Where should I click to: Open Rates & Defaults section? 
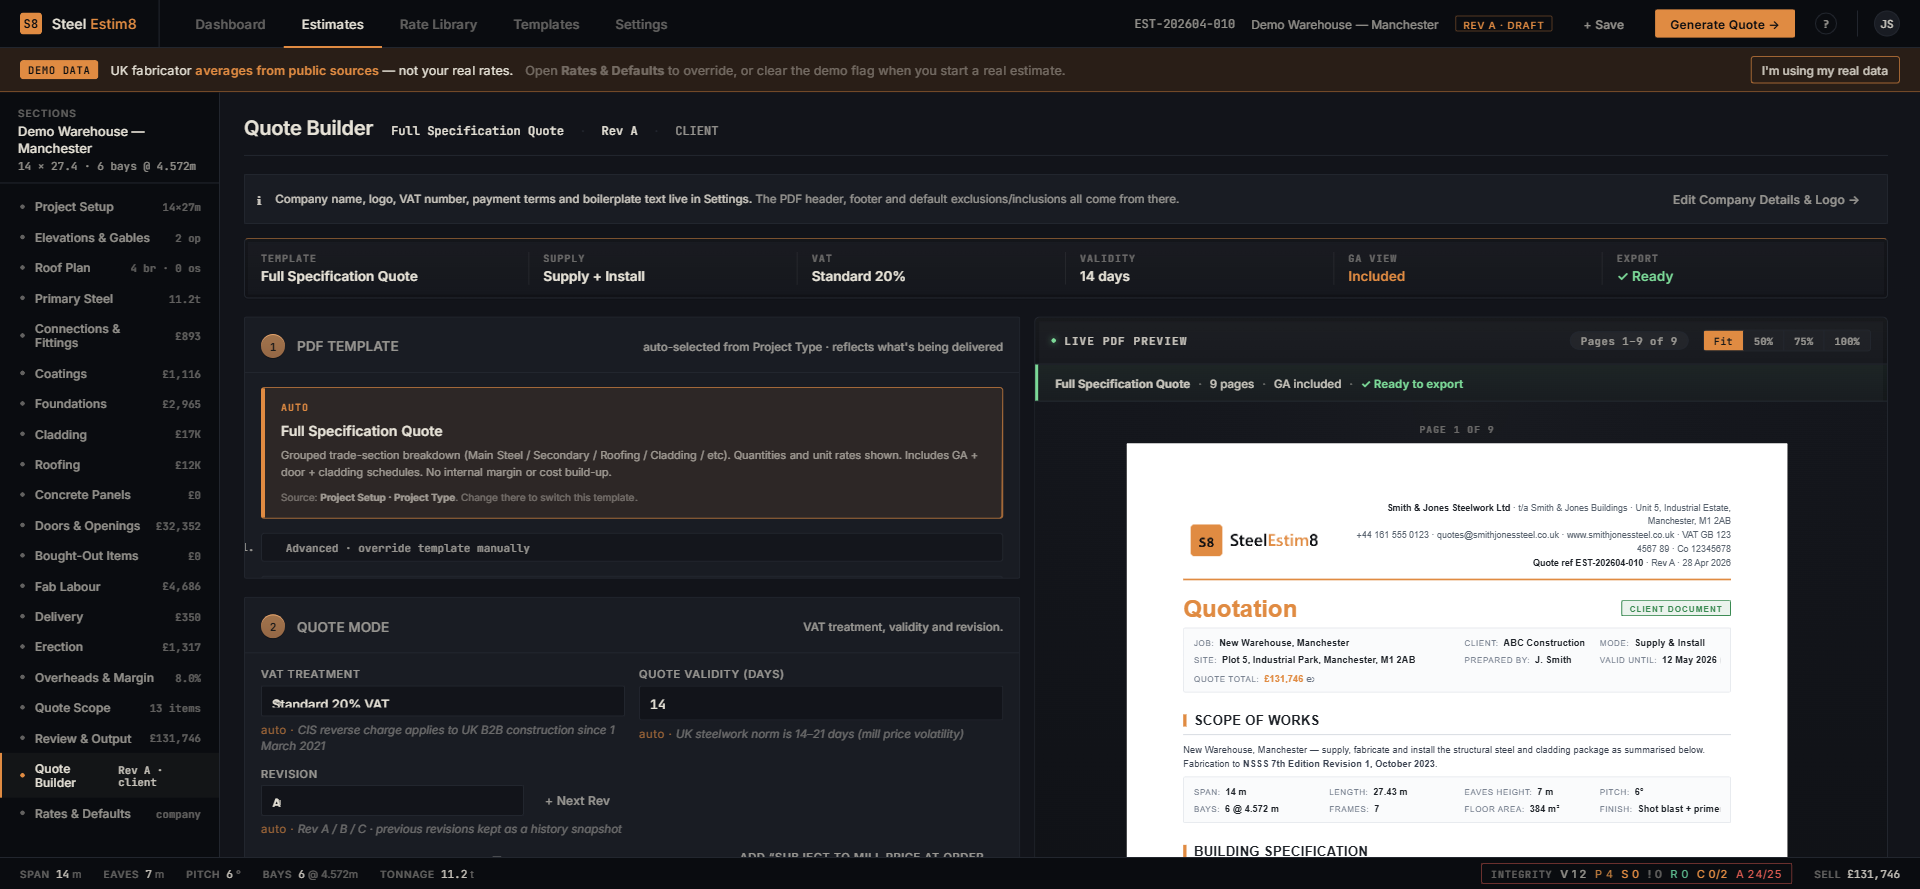[110, 814]
